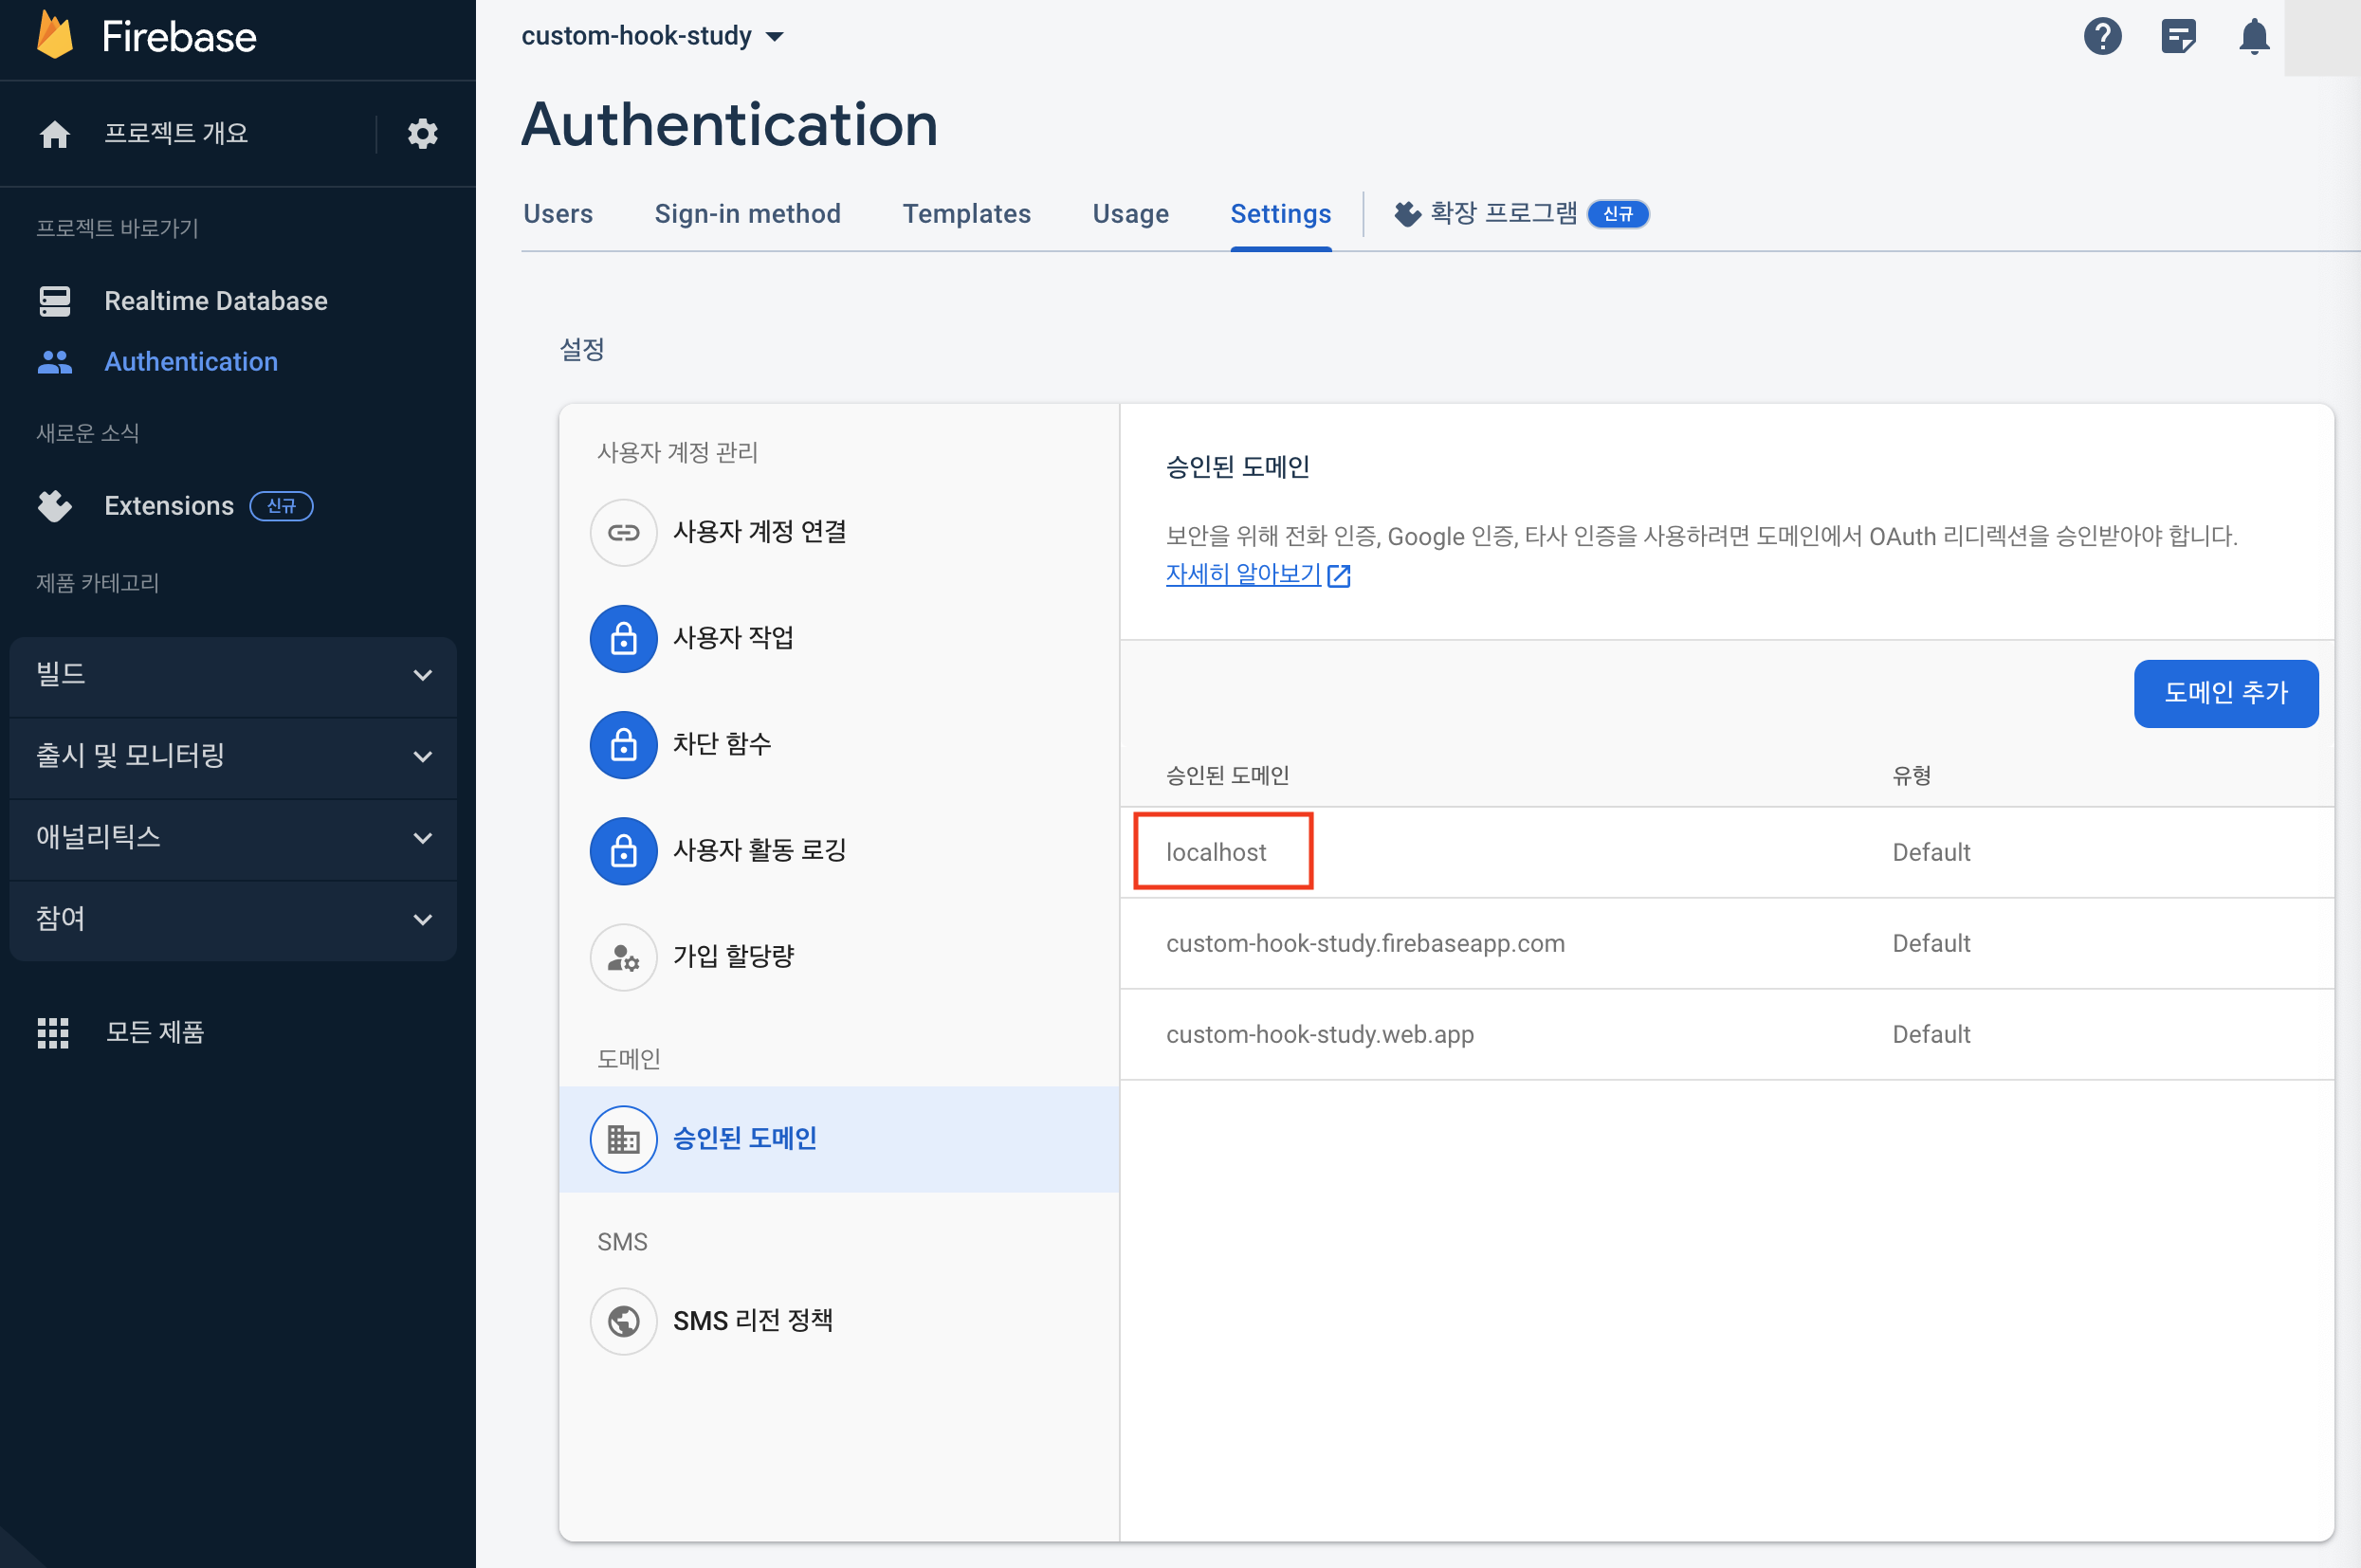This screenshot has height=1568, width=2361.
Task: Open SMS 리전 정책 setting
Action: click(x=752, y=1320)
